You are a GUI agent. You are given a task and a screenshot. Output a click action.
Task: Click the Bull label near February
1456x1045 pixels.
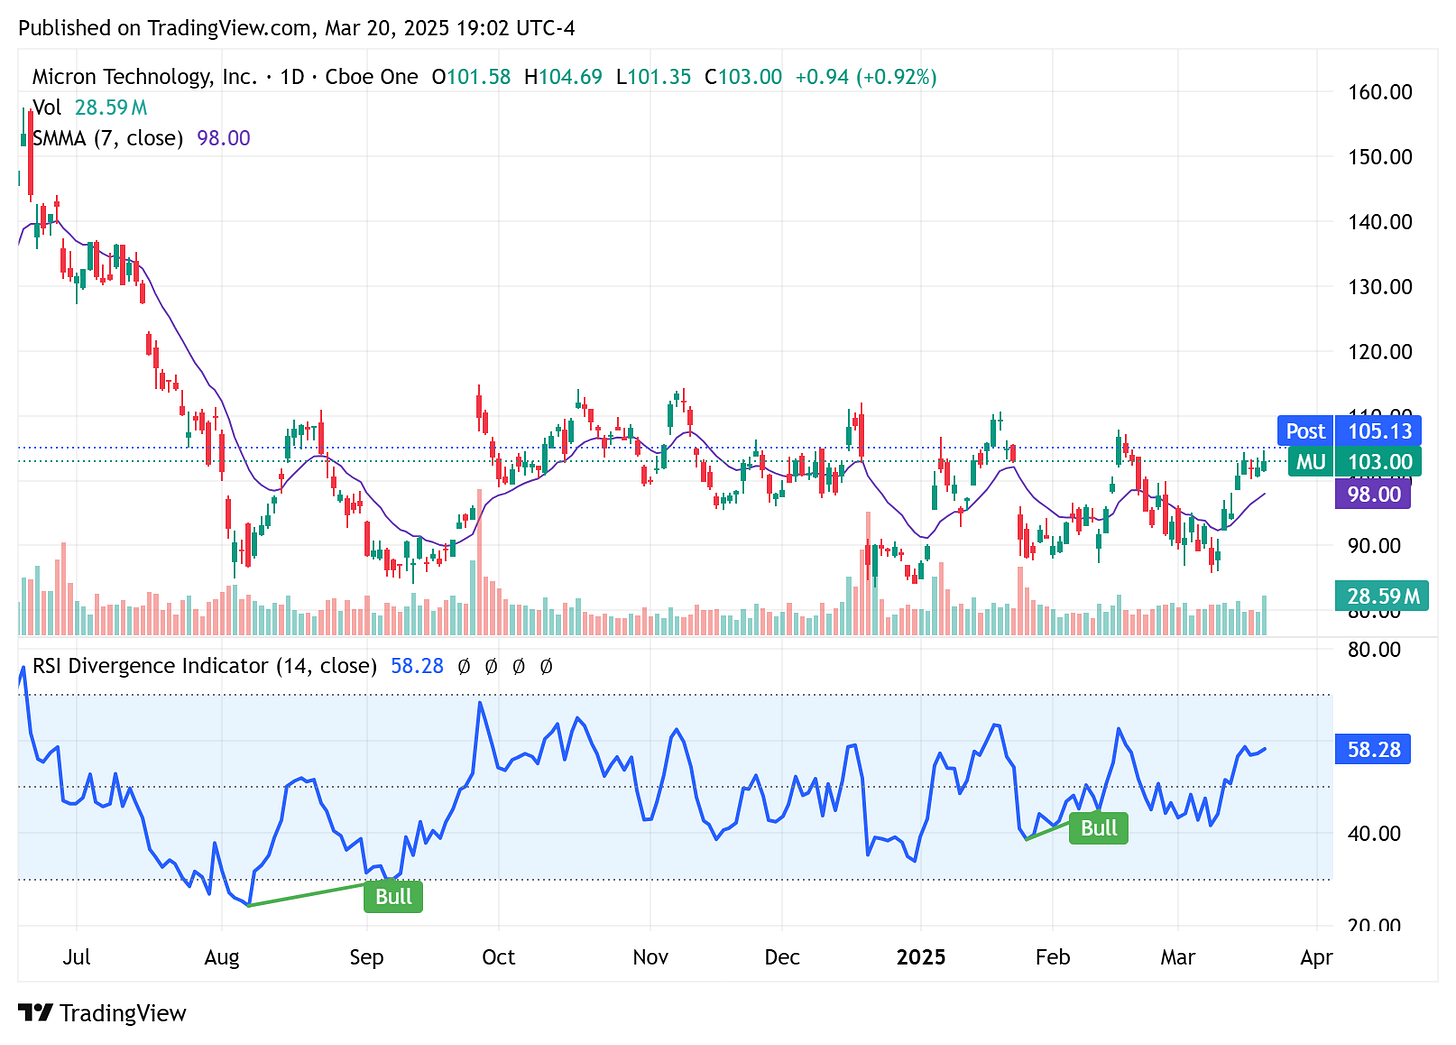click(x=1097, y=827)
